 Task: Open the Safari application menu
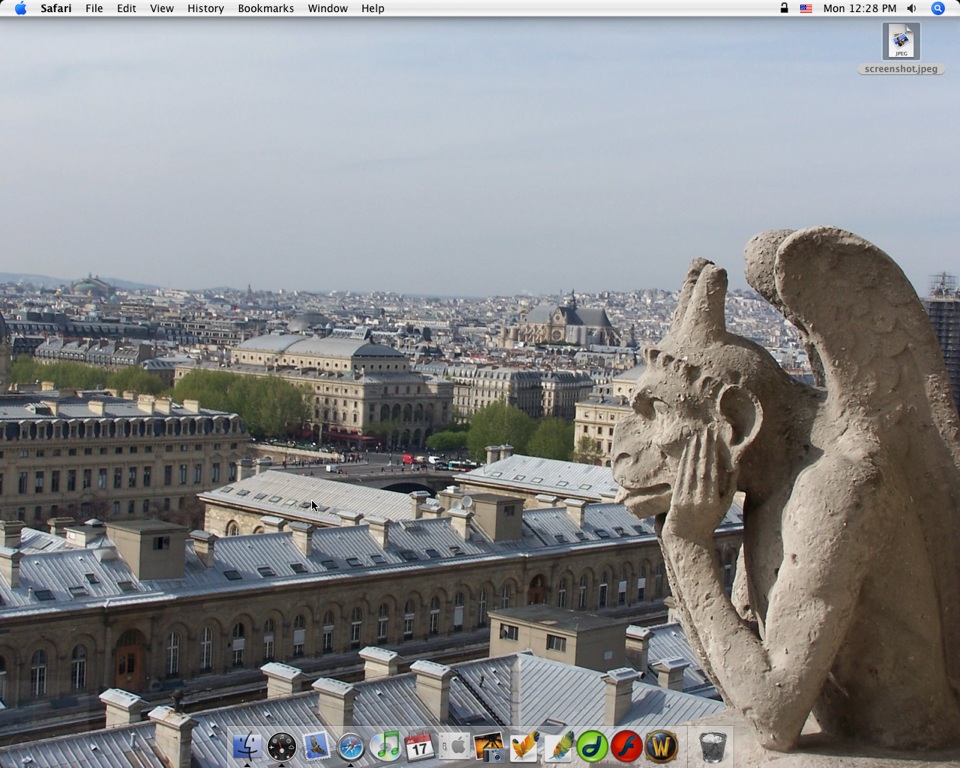coord(56,8)
